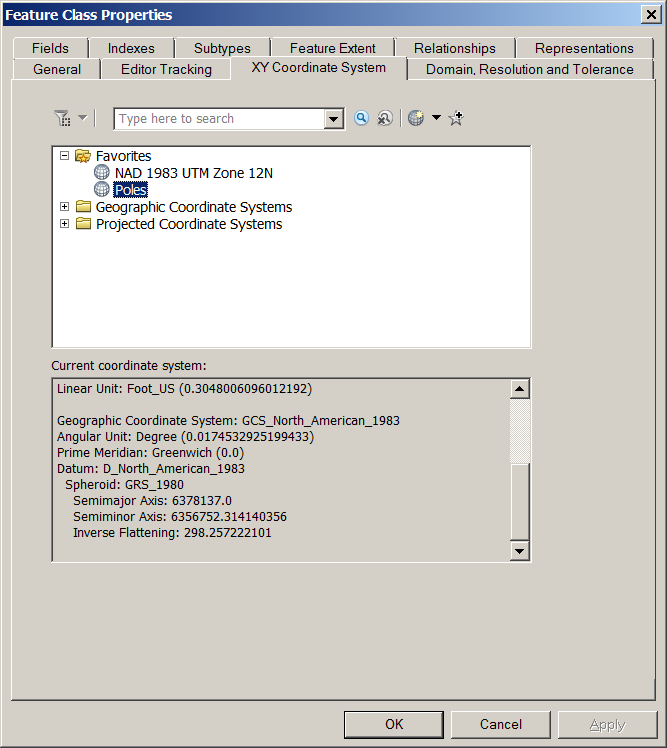Open the Add Coordinate System dropdown arrow
This screenshot has width=667, height=748.
tap(436, 117)
